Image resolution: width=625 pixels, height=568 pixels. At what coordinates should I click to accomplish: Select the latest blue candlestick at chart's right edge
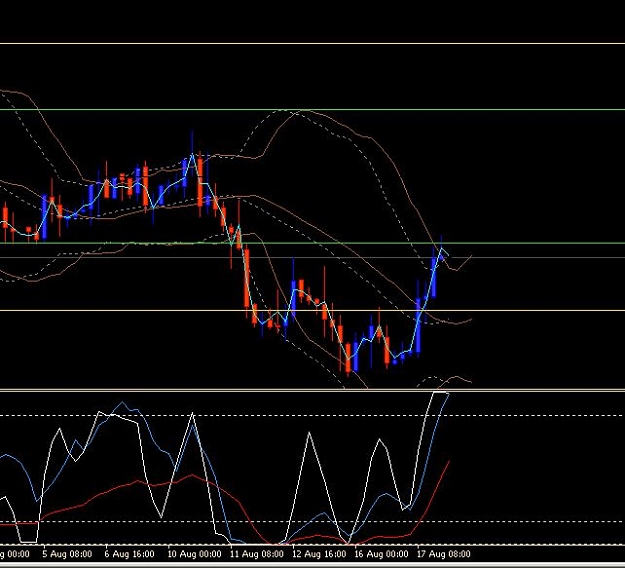(x=441, y=256)
